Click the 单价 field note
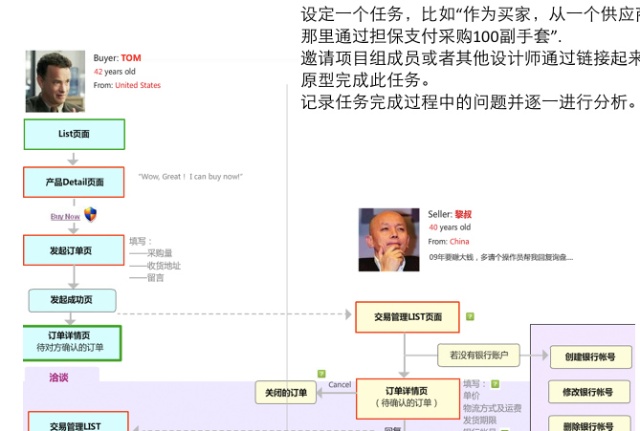 click(x=471, y=395)
